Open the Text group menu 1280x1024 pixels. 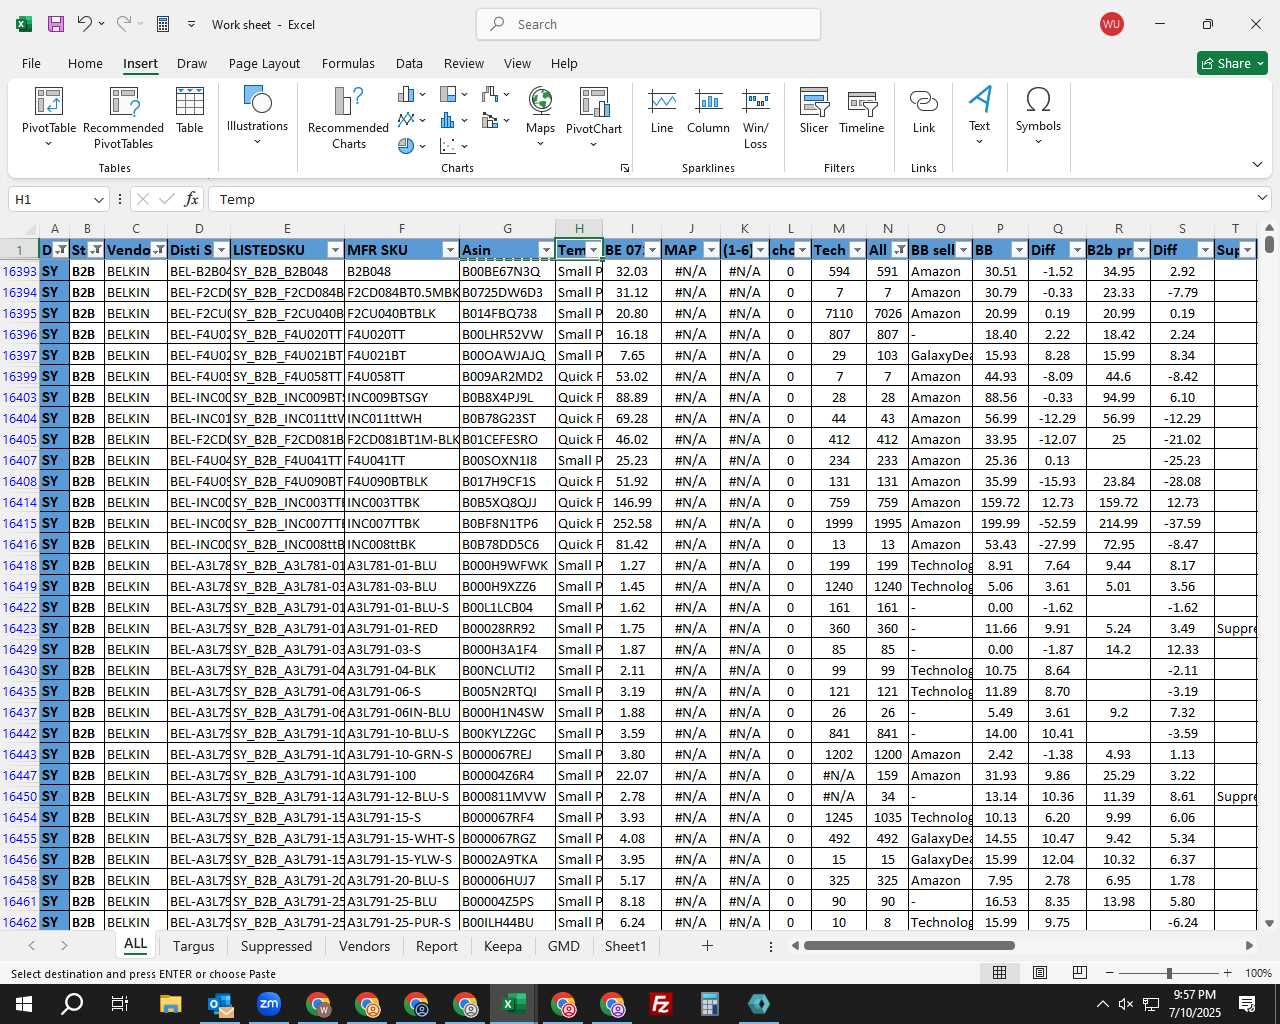[980, 115]
